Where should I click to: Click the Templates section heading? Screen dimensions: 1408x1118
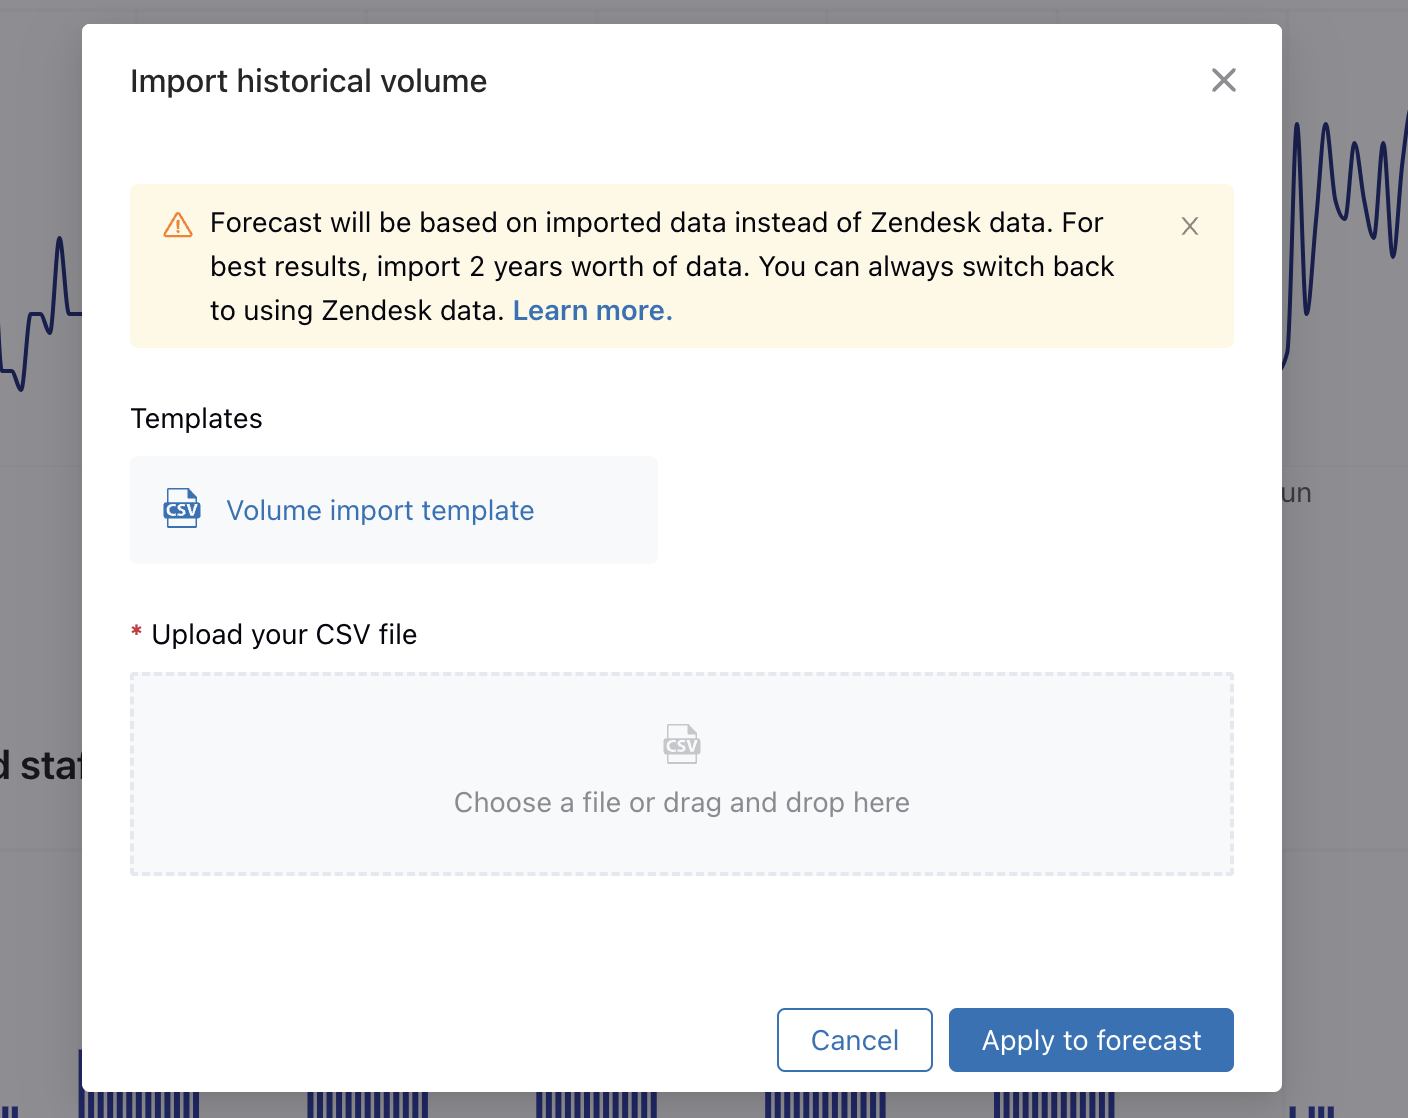point(196,419)
